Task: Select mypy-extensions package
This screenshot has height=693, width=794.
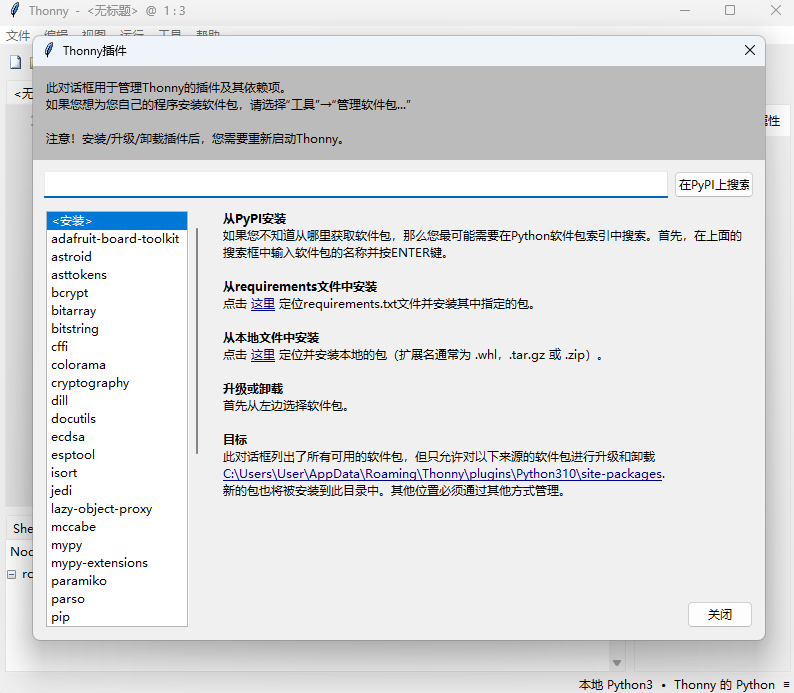Action: (x=116, y=563)
